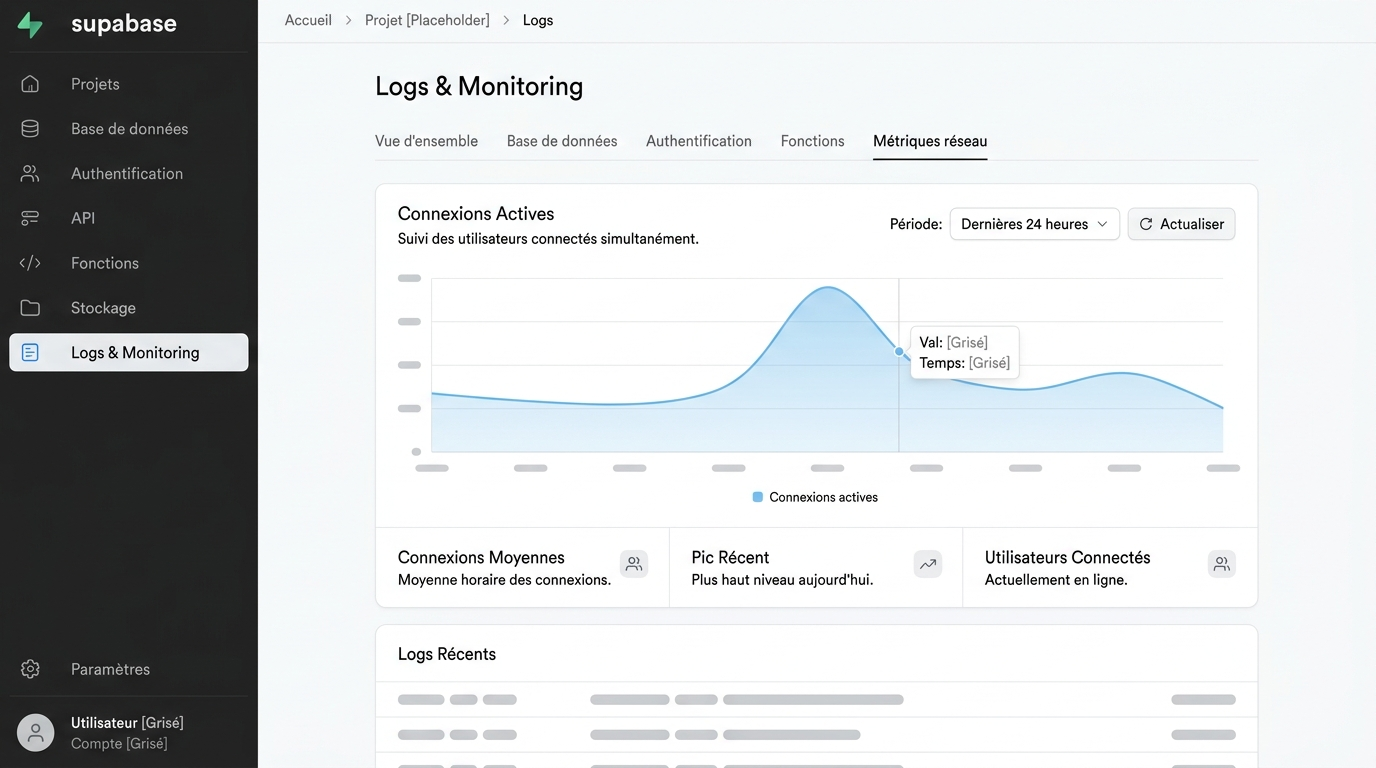
Task: Click the API icon in sidebar
Action: (30, 218)
